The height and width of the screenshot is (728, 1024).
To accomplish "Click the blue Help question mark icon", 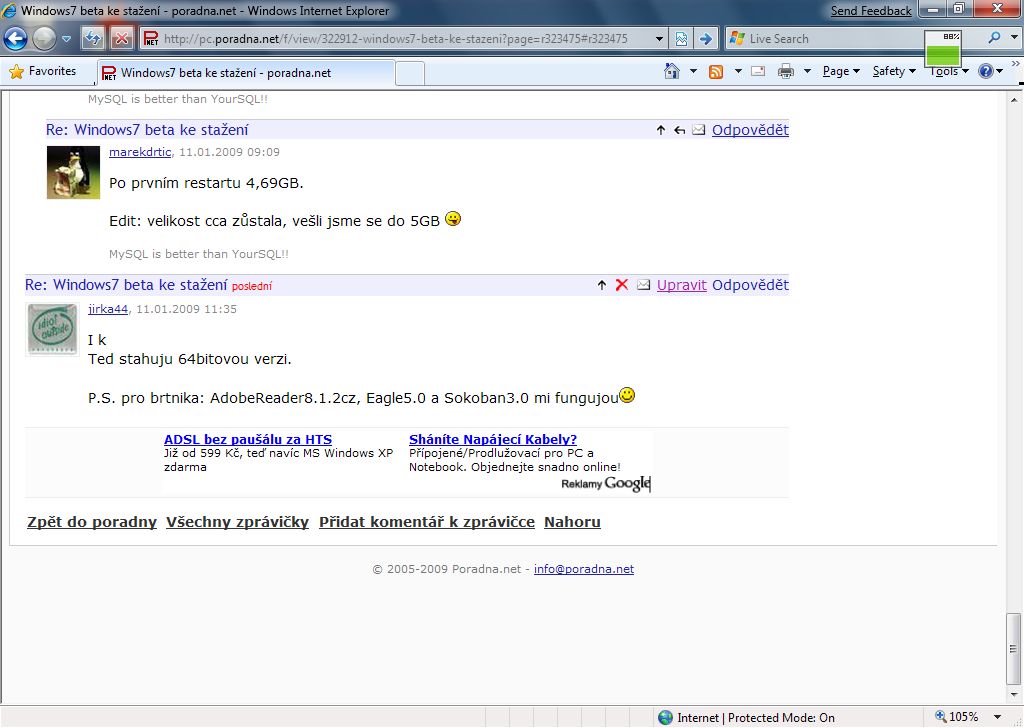I will coord(985,71).
